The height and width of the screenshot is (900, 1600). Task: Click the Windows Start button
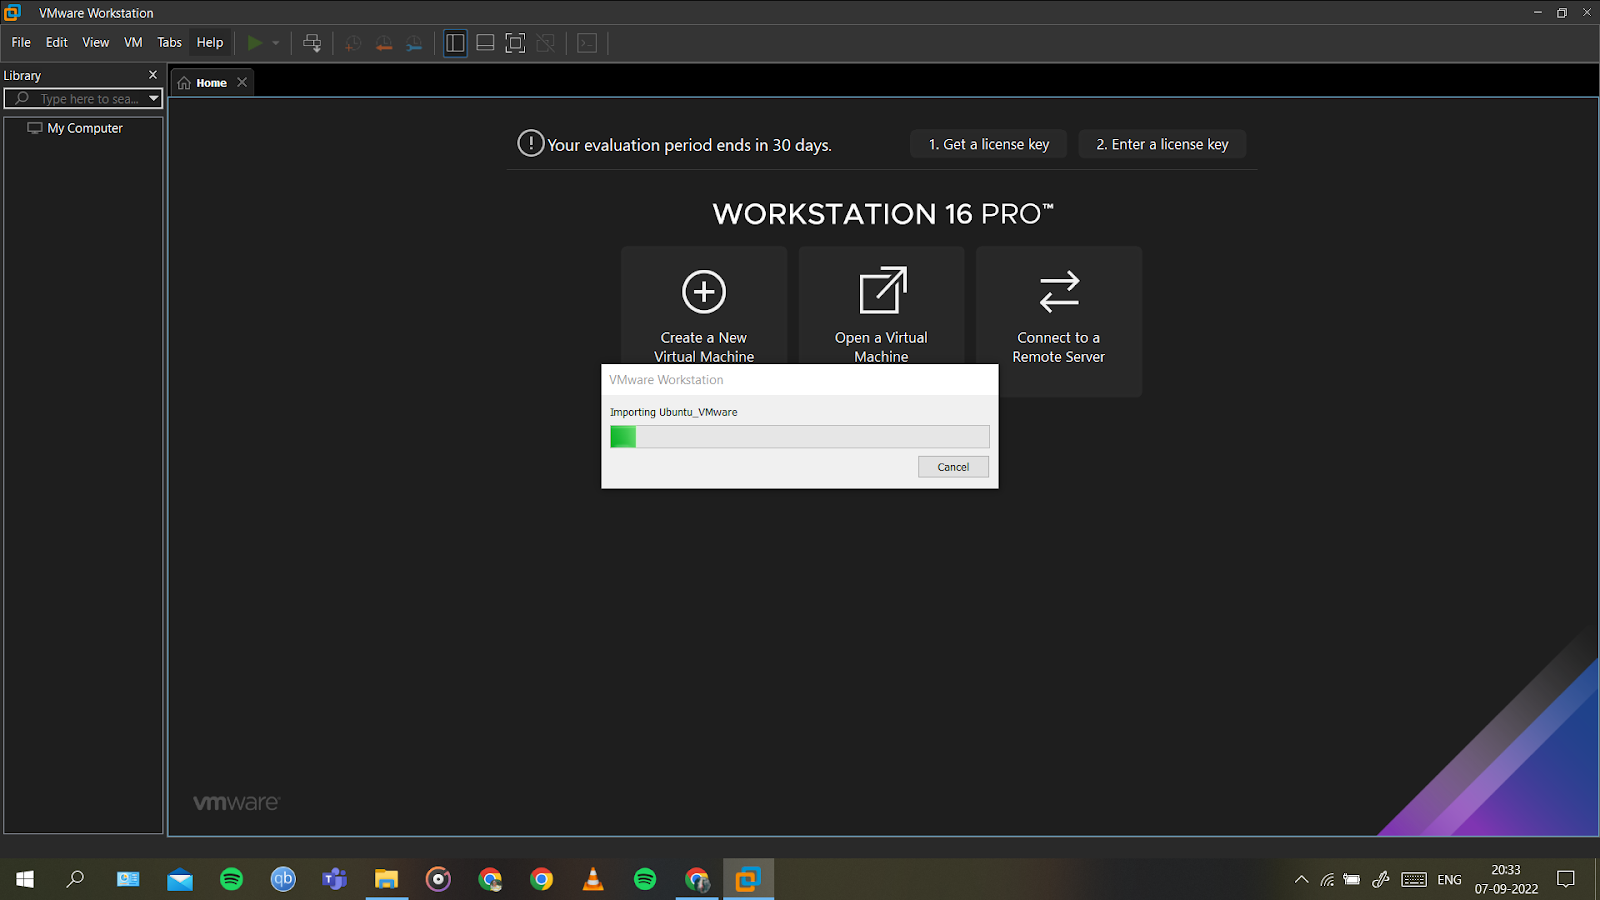point(25,879)
